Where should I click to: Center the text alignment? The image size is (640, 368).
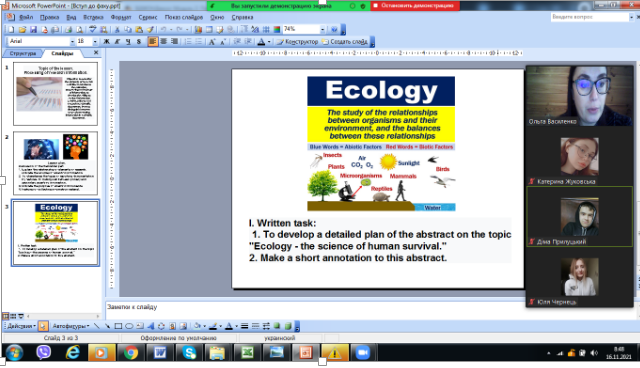point(164,41)
